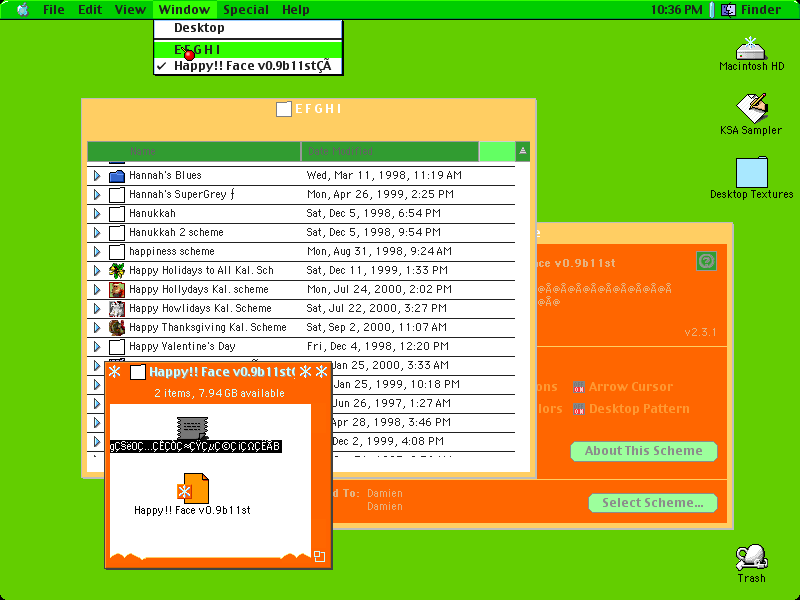
Task: Click the folder icon in Happy!! Face title bar
Action: coord(138,372)
